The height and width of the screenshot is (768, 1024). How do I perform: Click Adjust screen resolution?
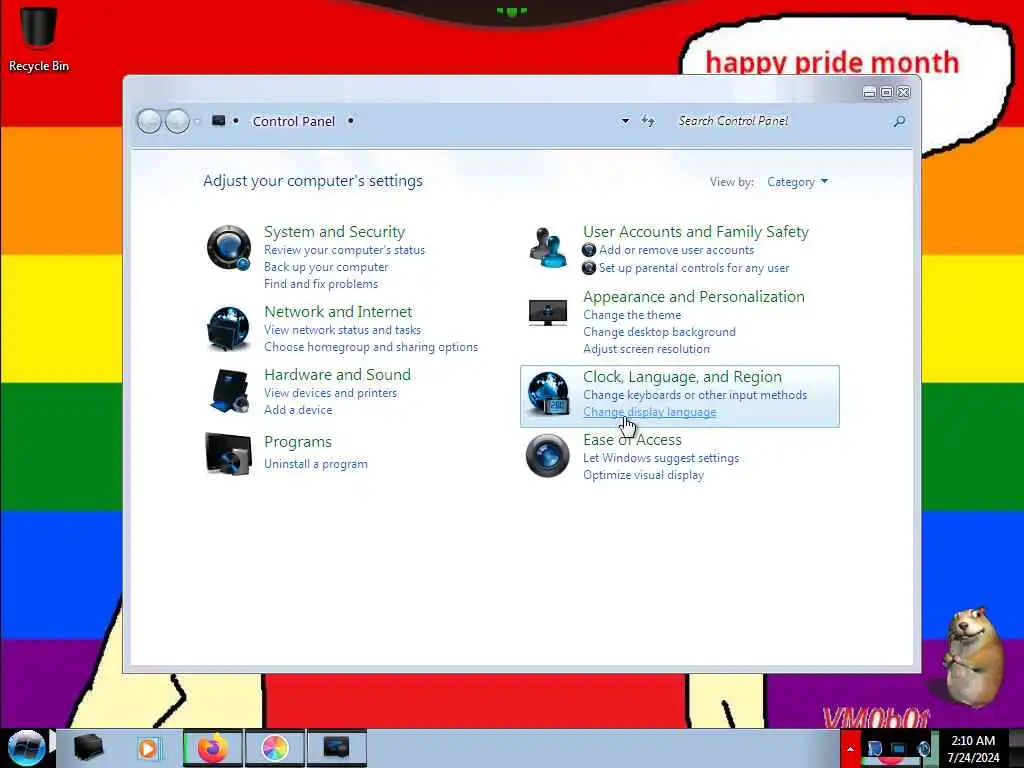[x=646, y=349]
